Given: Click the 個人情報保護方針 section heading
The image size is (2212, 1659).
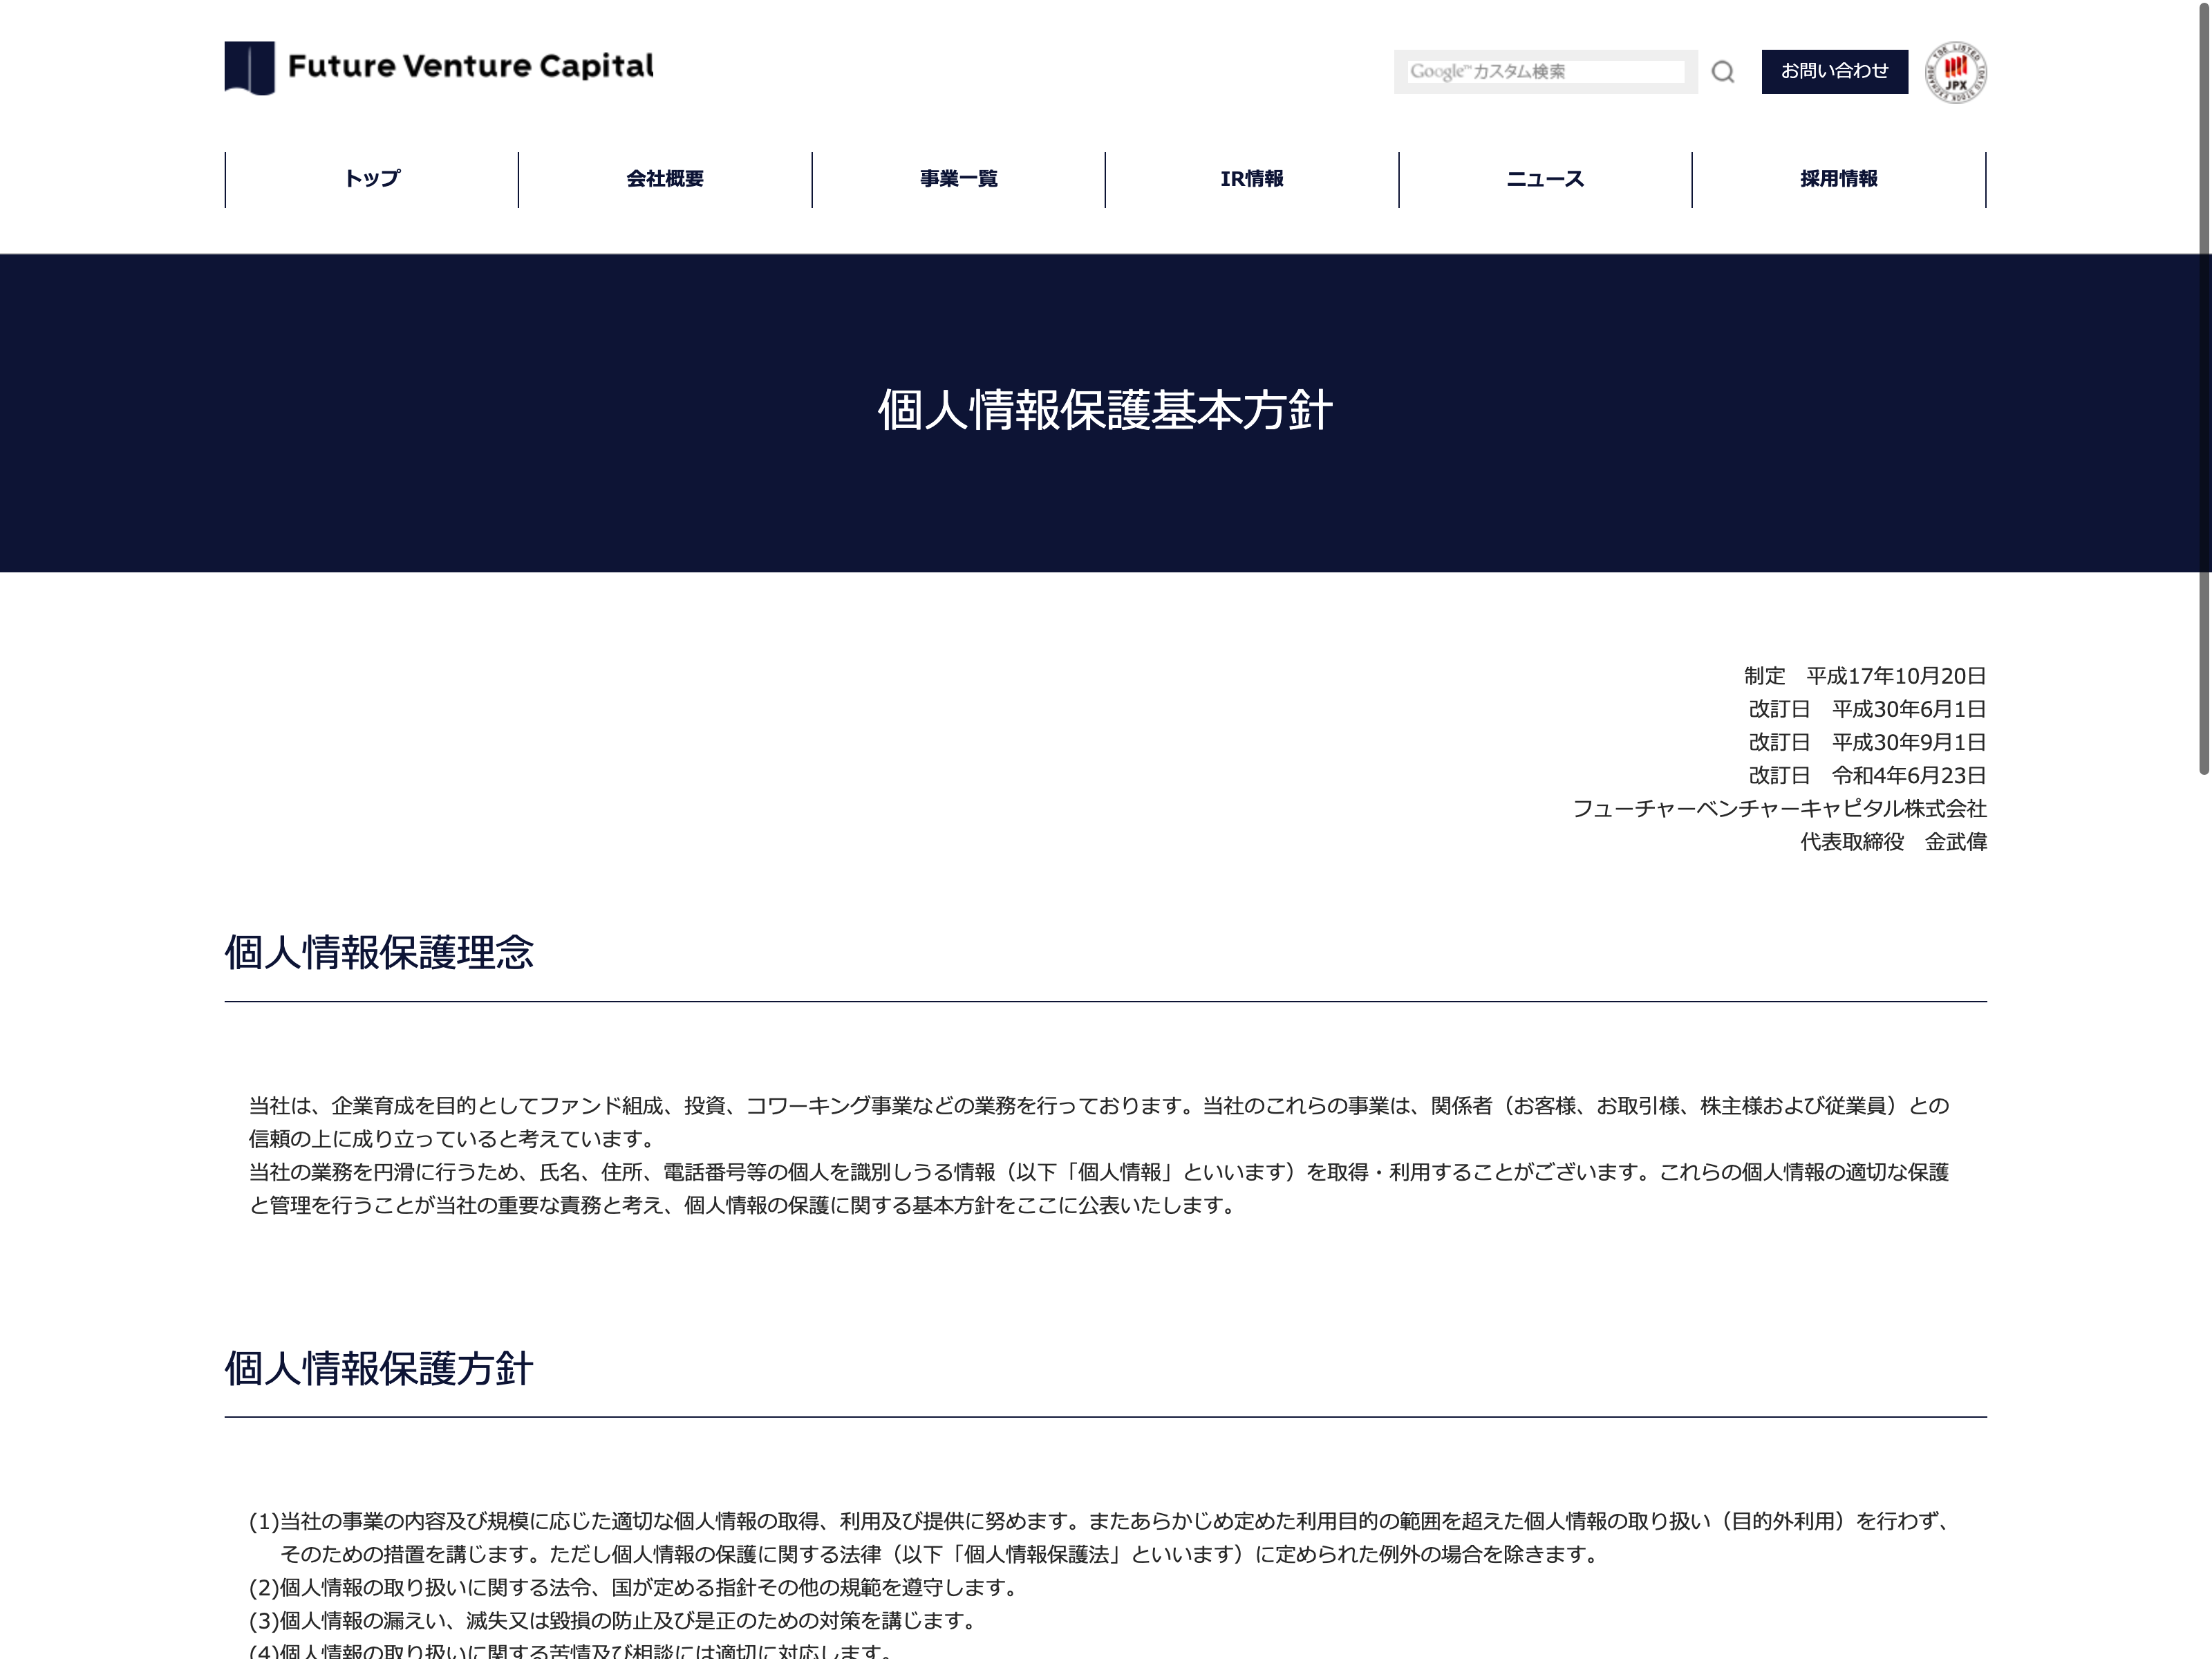Looking at the screenshot, I should click(x=379, y=1368).
